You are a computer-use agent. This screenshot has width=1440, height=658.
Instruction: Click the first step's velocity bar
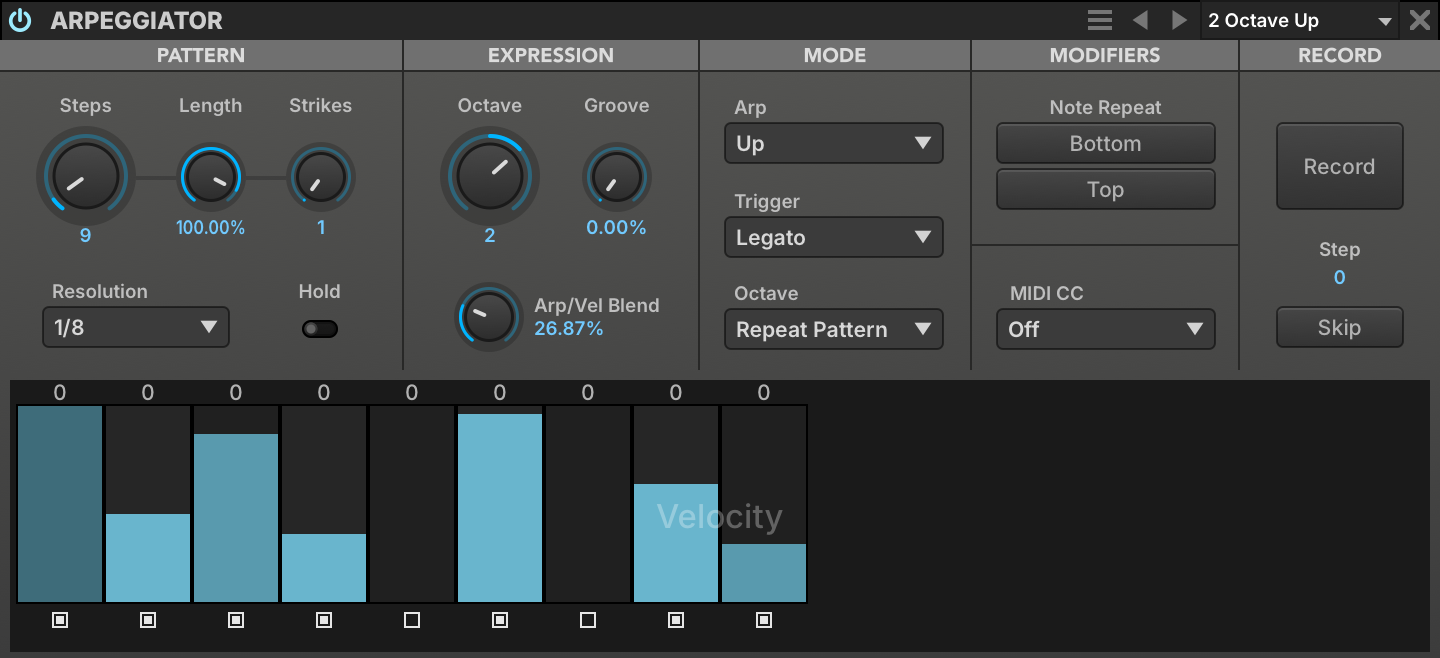point(60,504)
